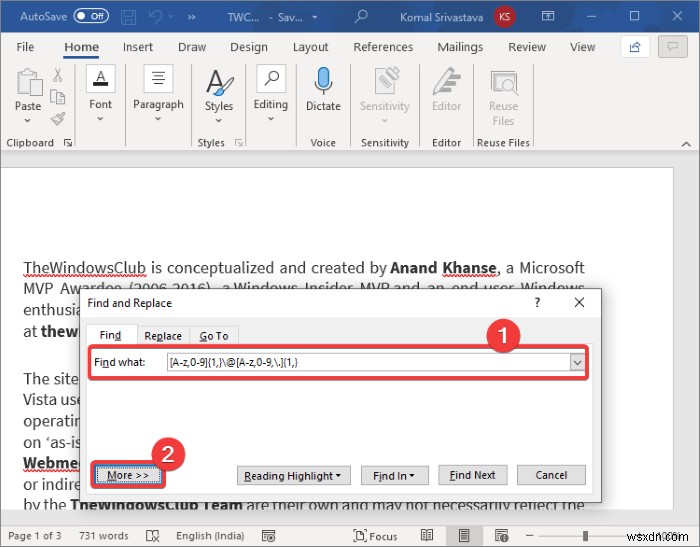Open Clipboard pane dialog launcher

coord(68,142)
